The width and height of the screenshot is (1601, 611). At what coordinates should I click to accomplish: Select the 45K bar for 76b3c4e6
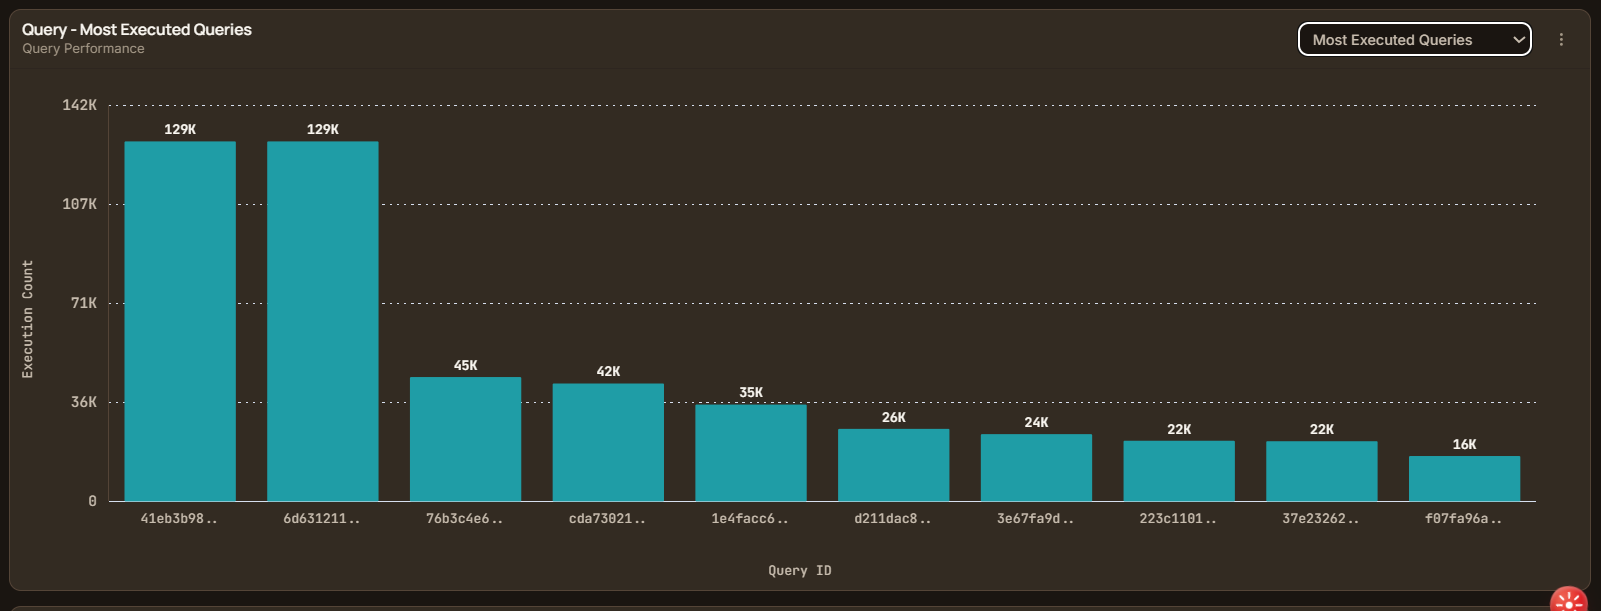pos(465,439)
